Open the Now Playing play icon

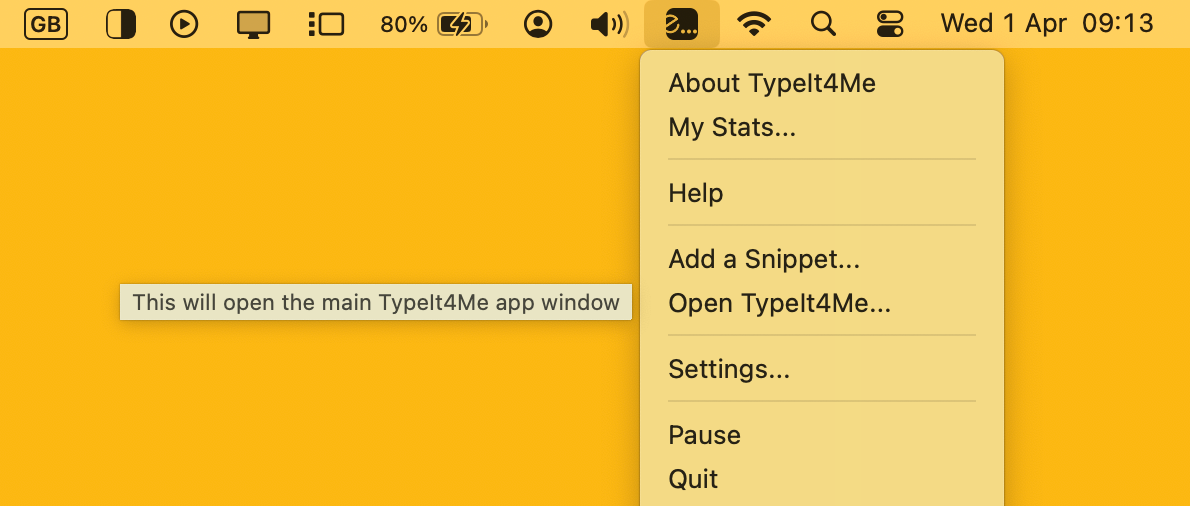point(184,24)
